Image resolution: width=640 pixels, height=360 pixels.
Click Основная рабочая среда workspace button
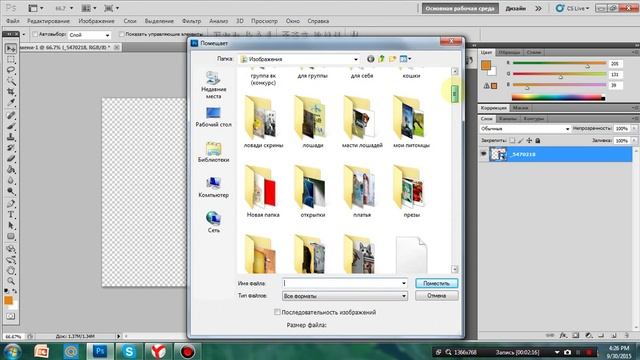(460, 8)
